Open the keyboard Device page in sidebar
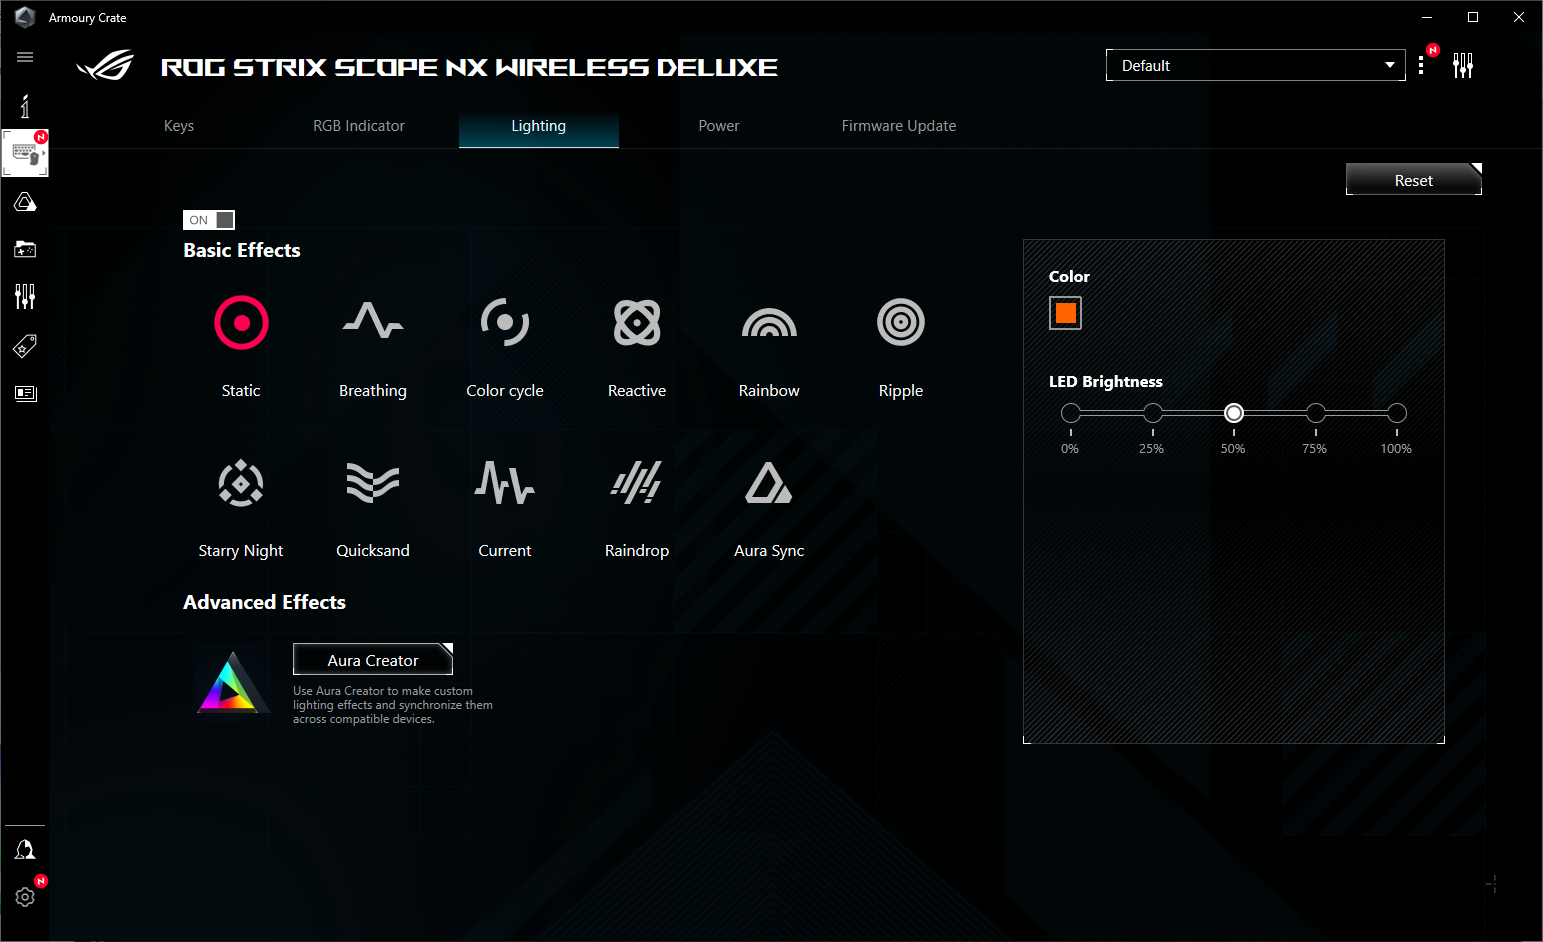Viewport: 1543px width, 942px height. (25, 153)
